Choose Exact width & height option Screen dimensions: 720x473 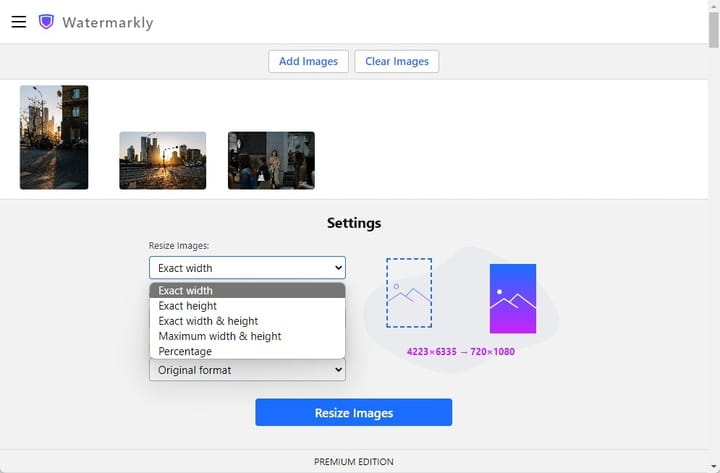(x=247, y=321)
